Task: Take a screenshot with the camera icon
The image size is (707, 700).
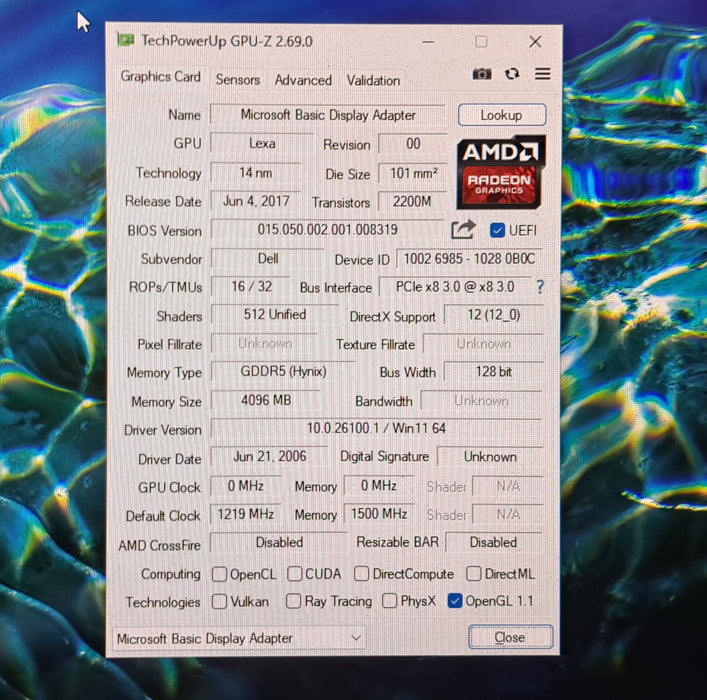Action: point(482,74)
